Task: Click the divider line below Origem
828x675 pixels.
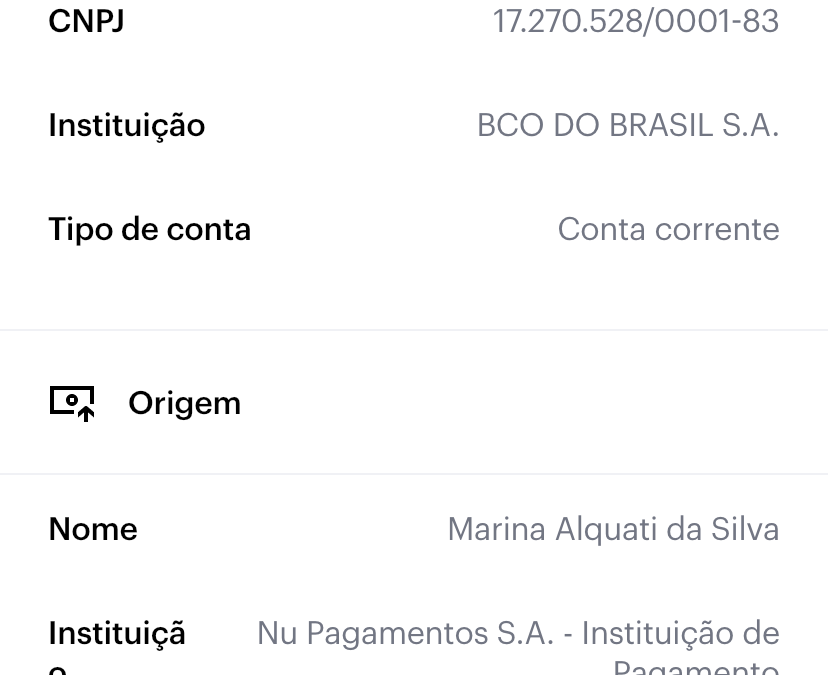Action: [414, 474]
